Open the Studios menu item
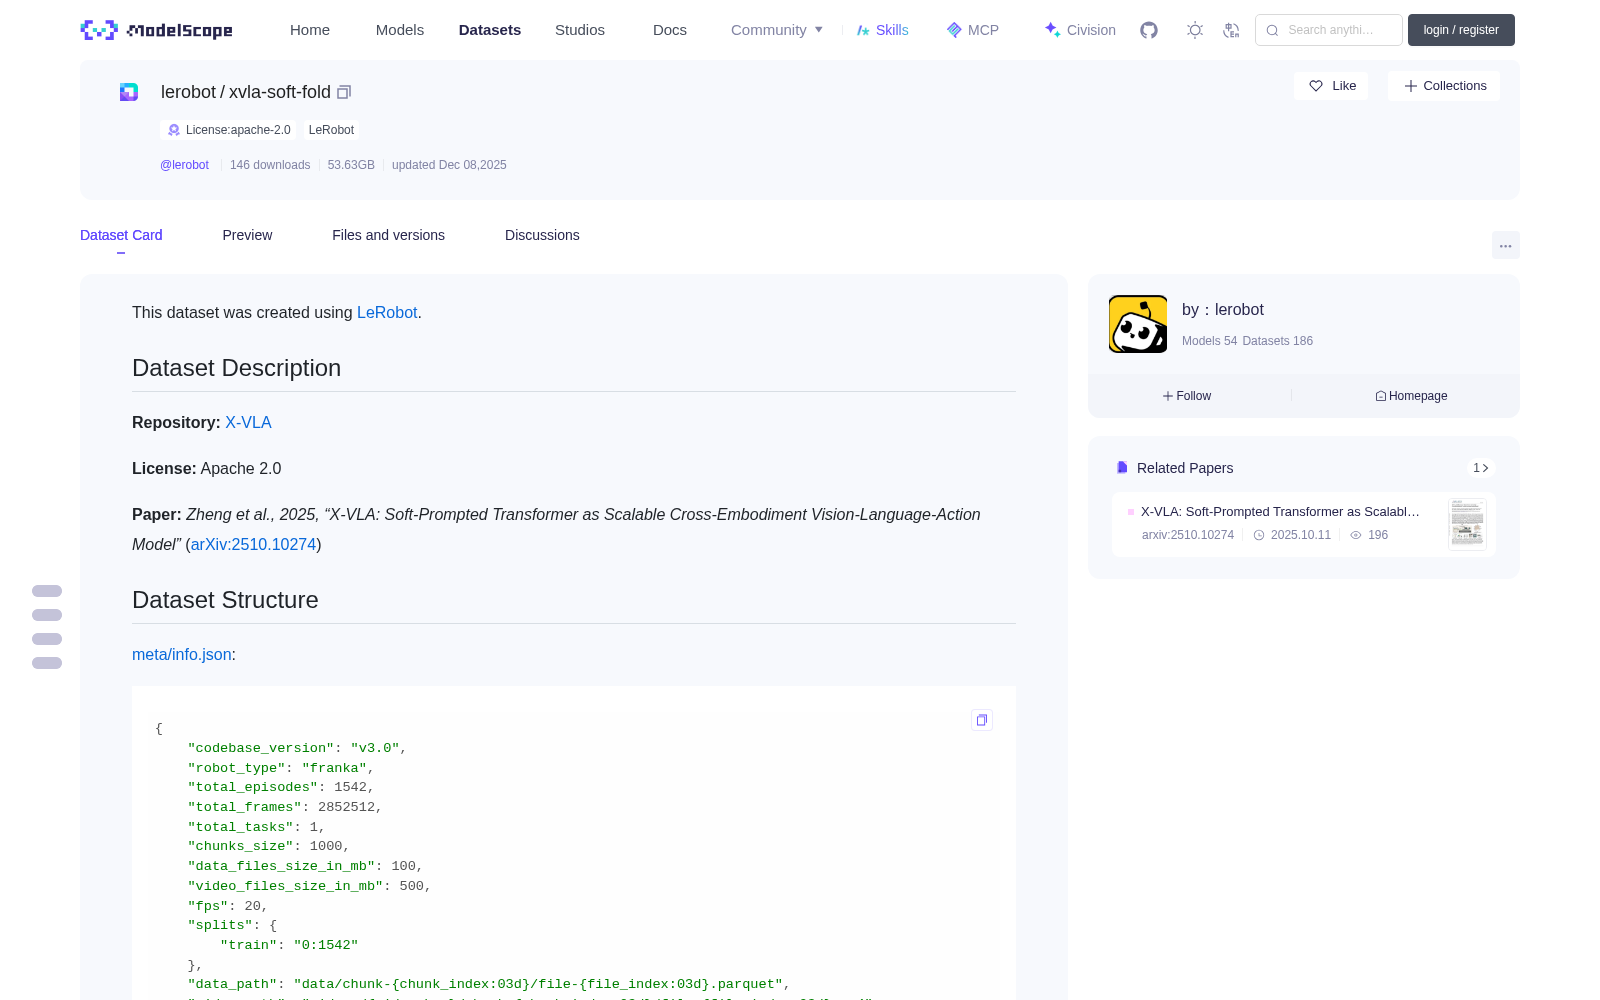This screenshot has width=1600, height=1000. (580, 30)
